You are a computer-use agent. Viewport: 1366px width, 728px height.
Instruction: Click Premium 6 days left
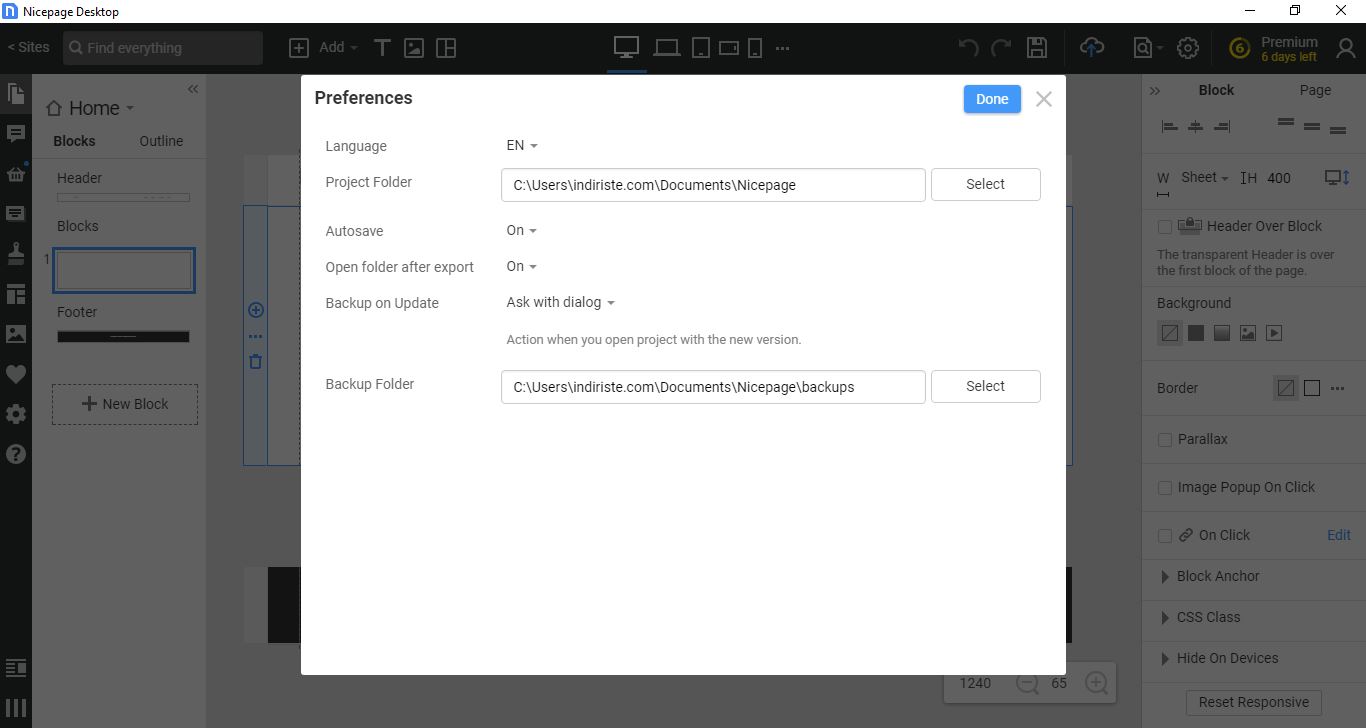click(x=1273, y=48)
